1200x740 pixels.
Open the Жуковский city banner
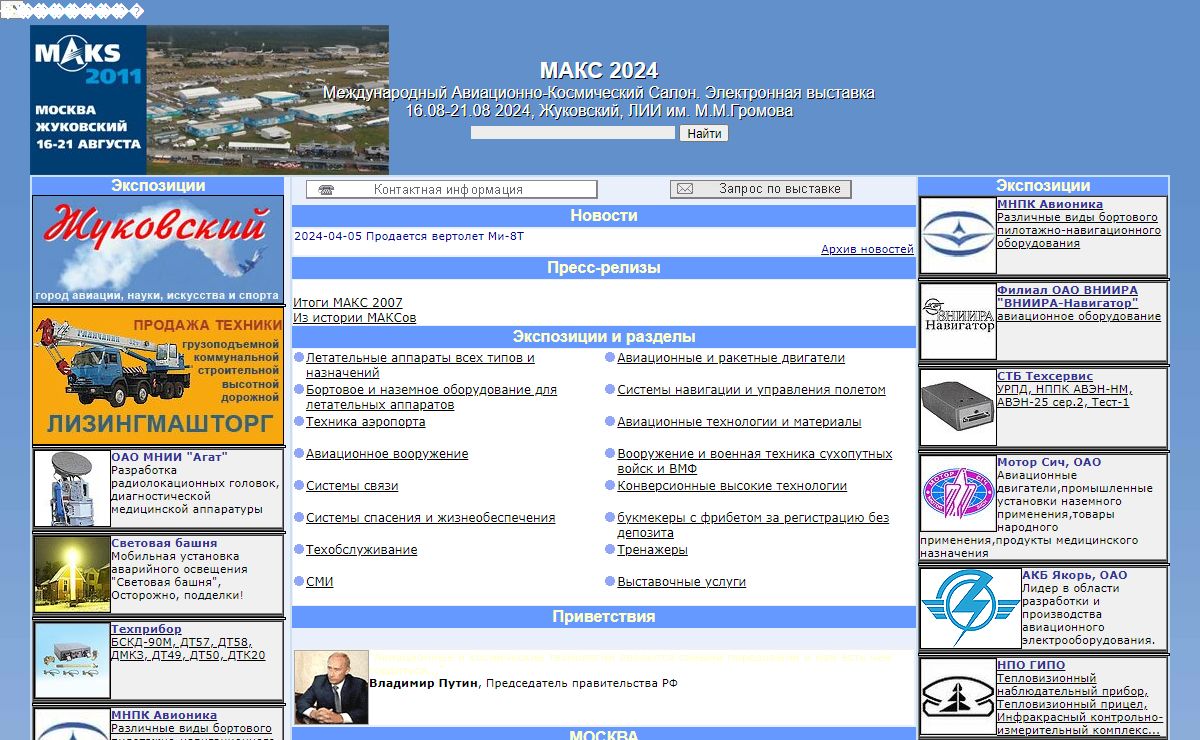[x=158, y=250]
